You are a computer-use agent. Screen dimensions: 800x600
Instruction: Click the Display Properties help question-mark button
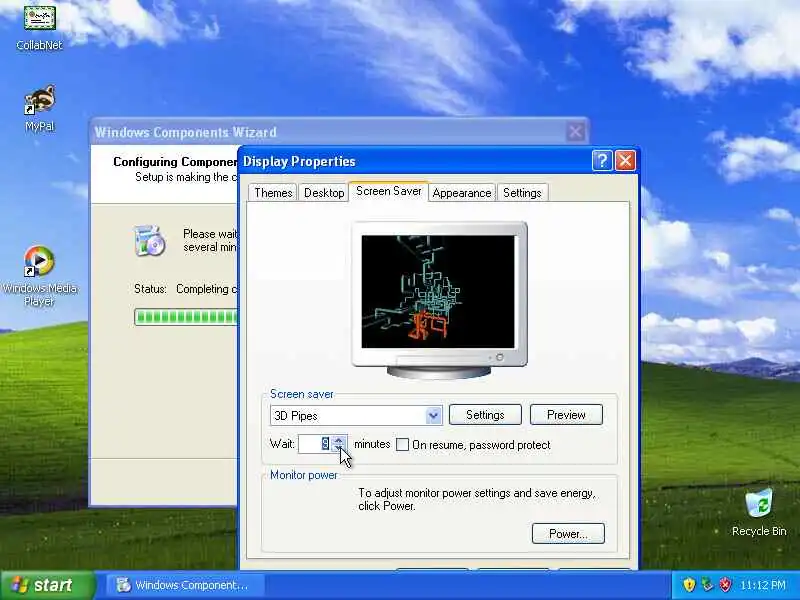pos(602,161)
